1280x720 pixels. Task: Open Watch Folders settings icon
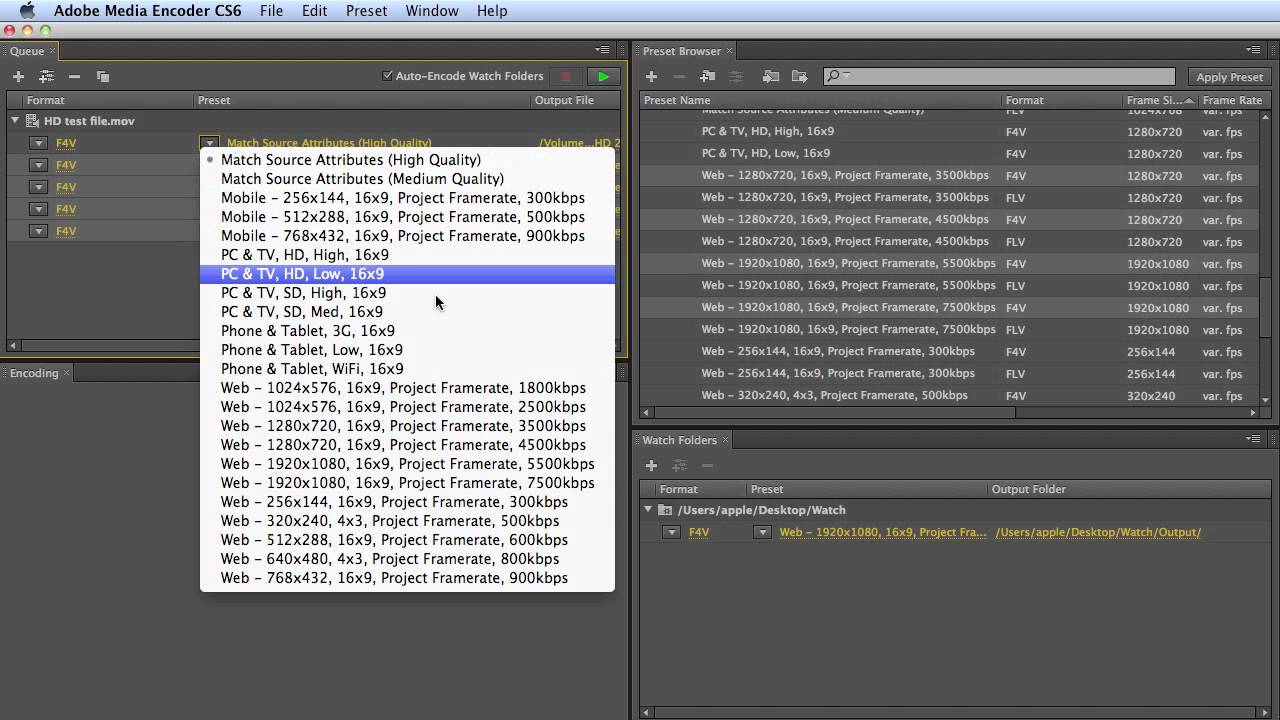[679, 465]
